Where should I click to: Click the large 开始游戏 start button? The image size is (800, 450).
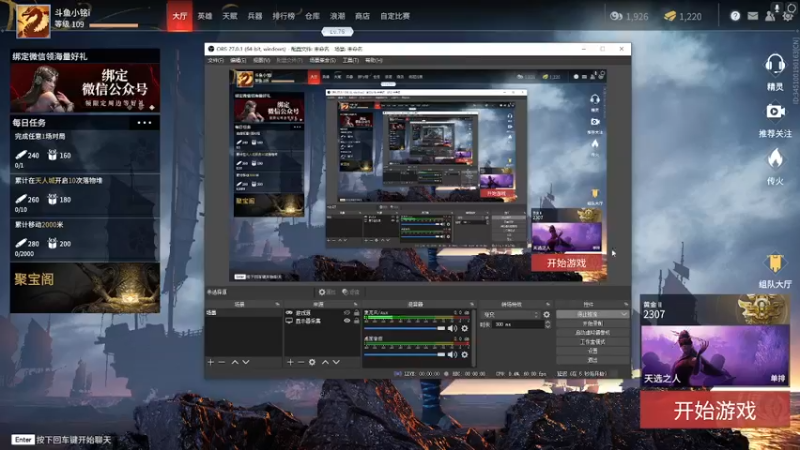[x=715, y=410]
